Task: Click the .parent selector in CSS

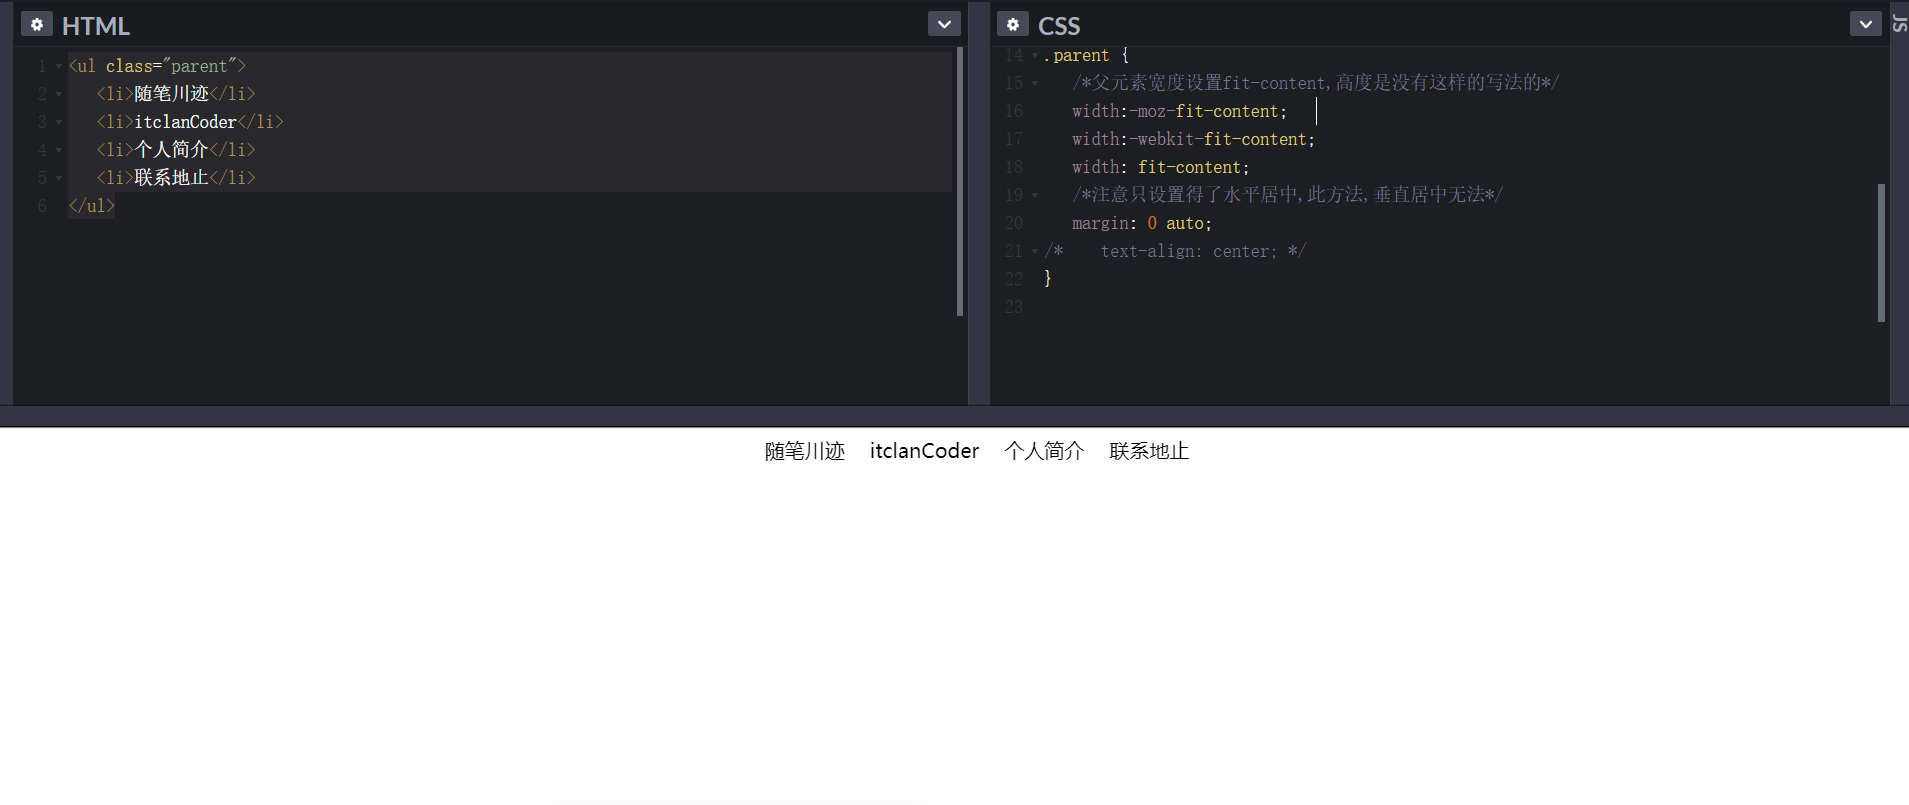Action: [x=1076, y=56]
